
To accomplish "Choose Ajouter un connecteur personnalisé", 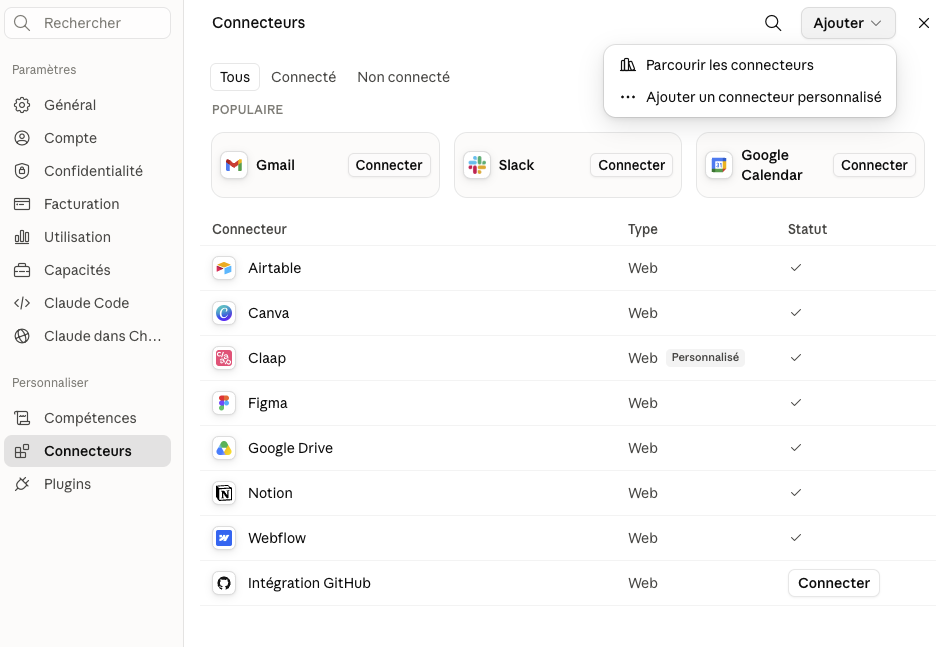I will [749, 97].
